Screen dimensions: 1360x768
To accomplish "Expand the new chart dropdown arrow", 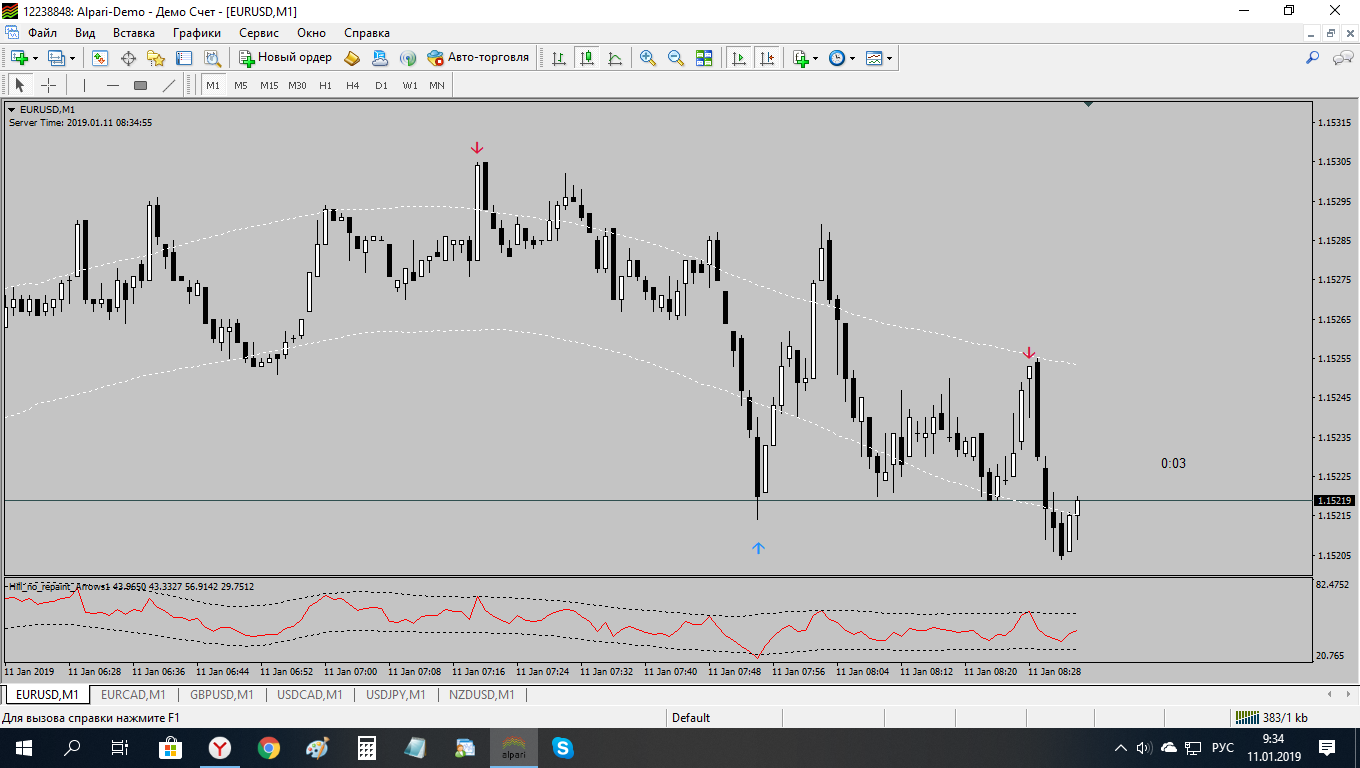I will 35,58.
